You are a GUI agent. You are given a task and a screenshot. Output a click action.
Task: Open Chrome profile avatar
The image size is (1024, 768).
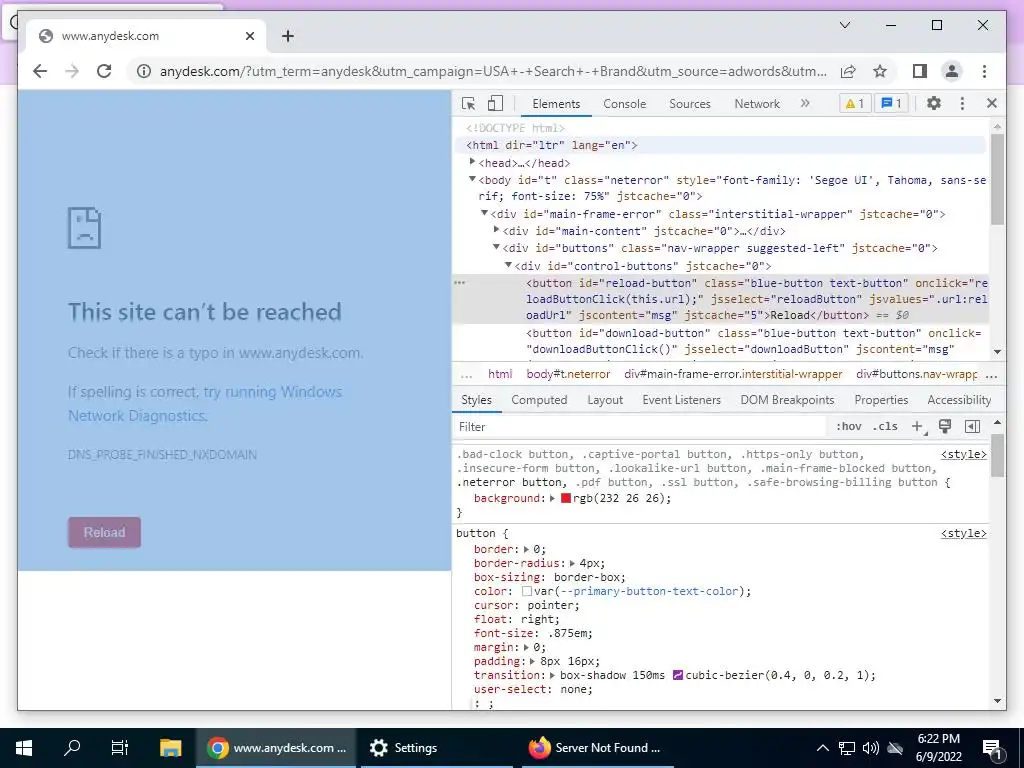pos(952,71)
